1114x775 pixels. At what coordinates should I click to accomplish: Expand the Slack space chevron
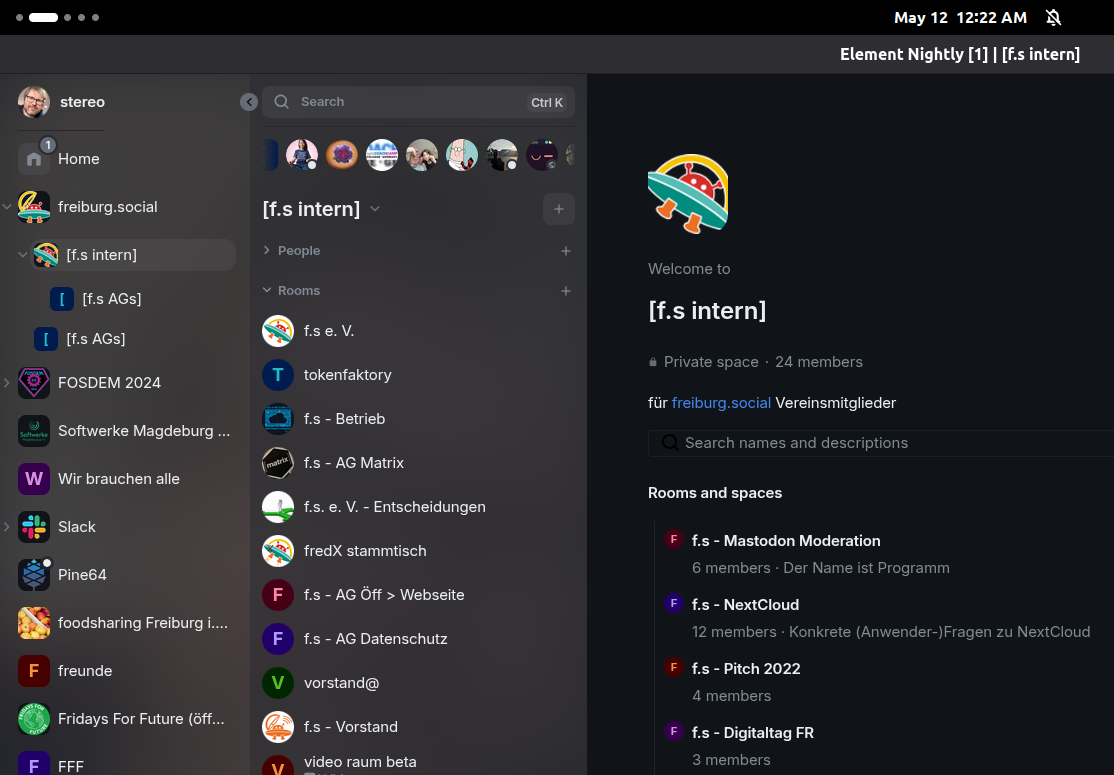point(7,527)
